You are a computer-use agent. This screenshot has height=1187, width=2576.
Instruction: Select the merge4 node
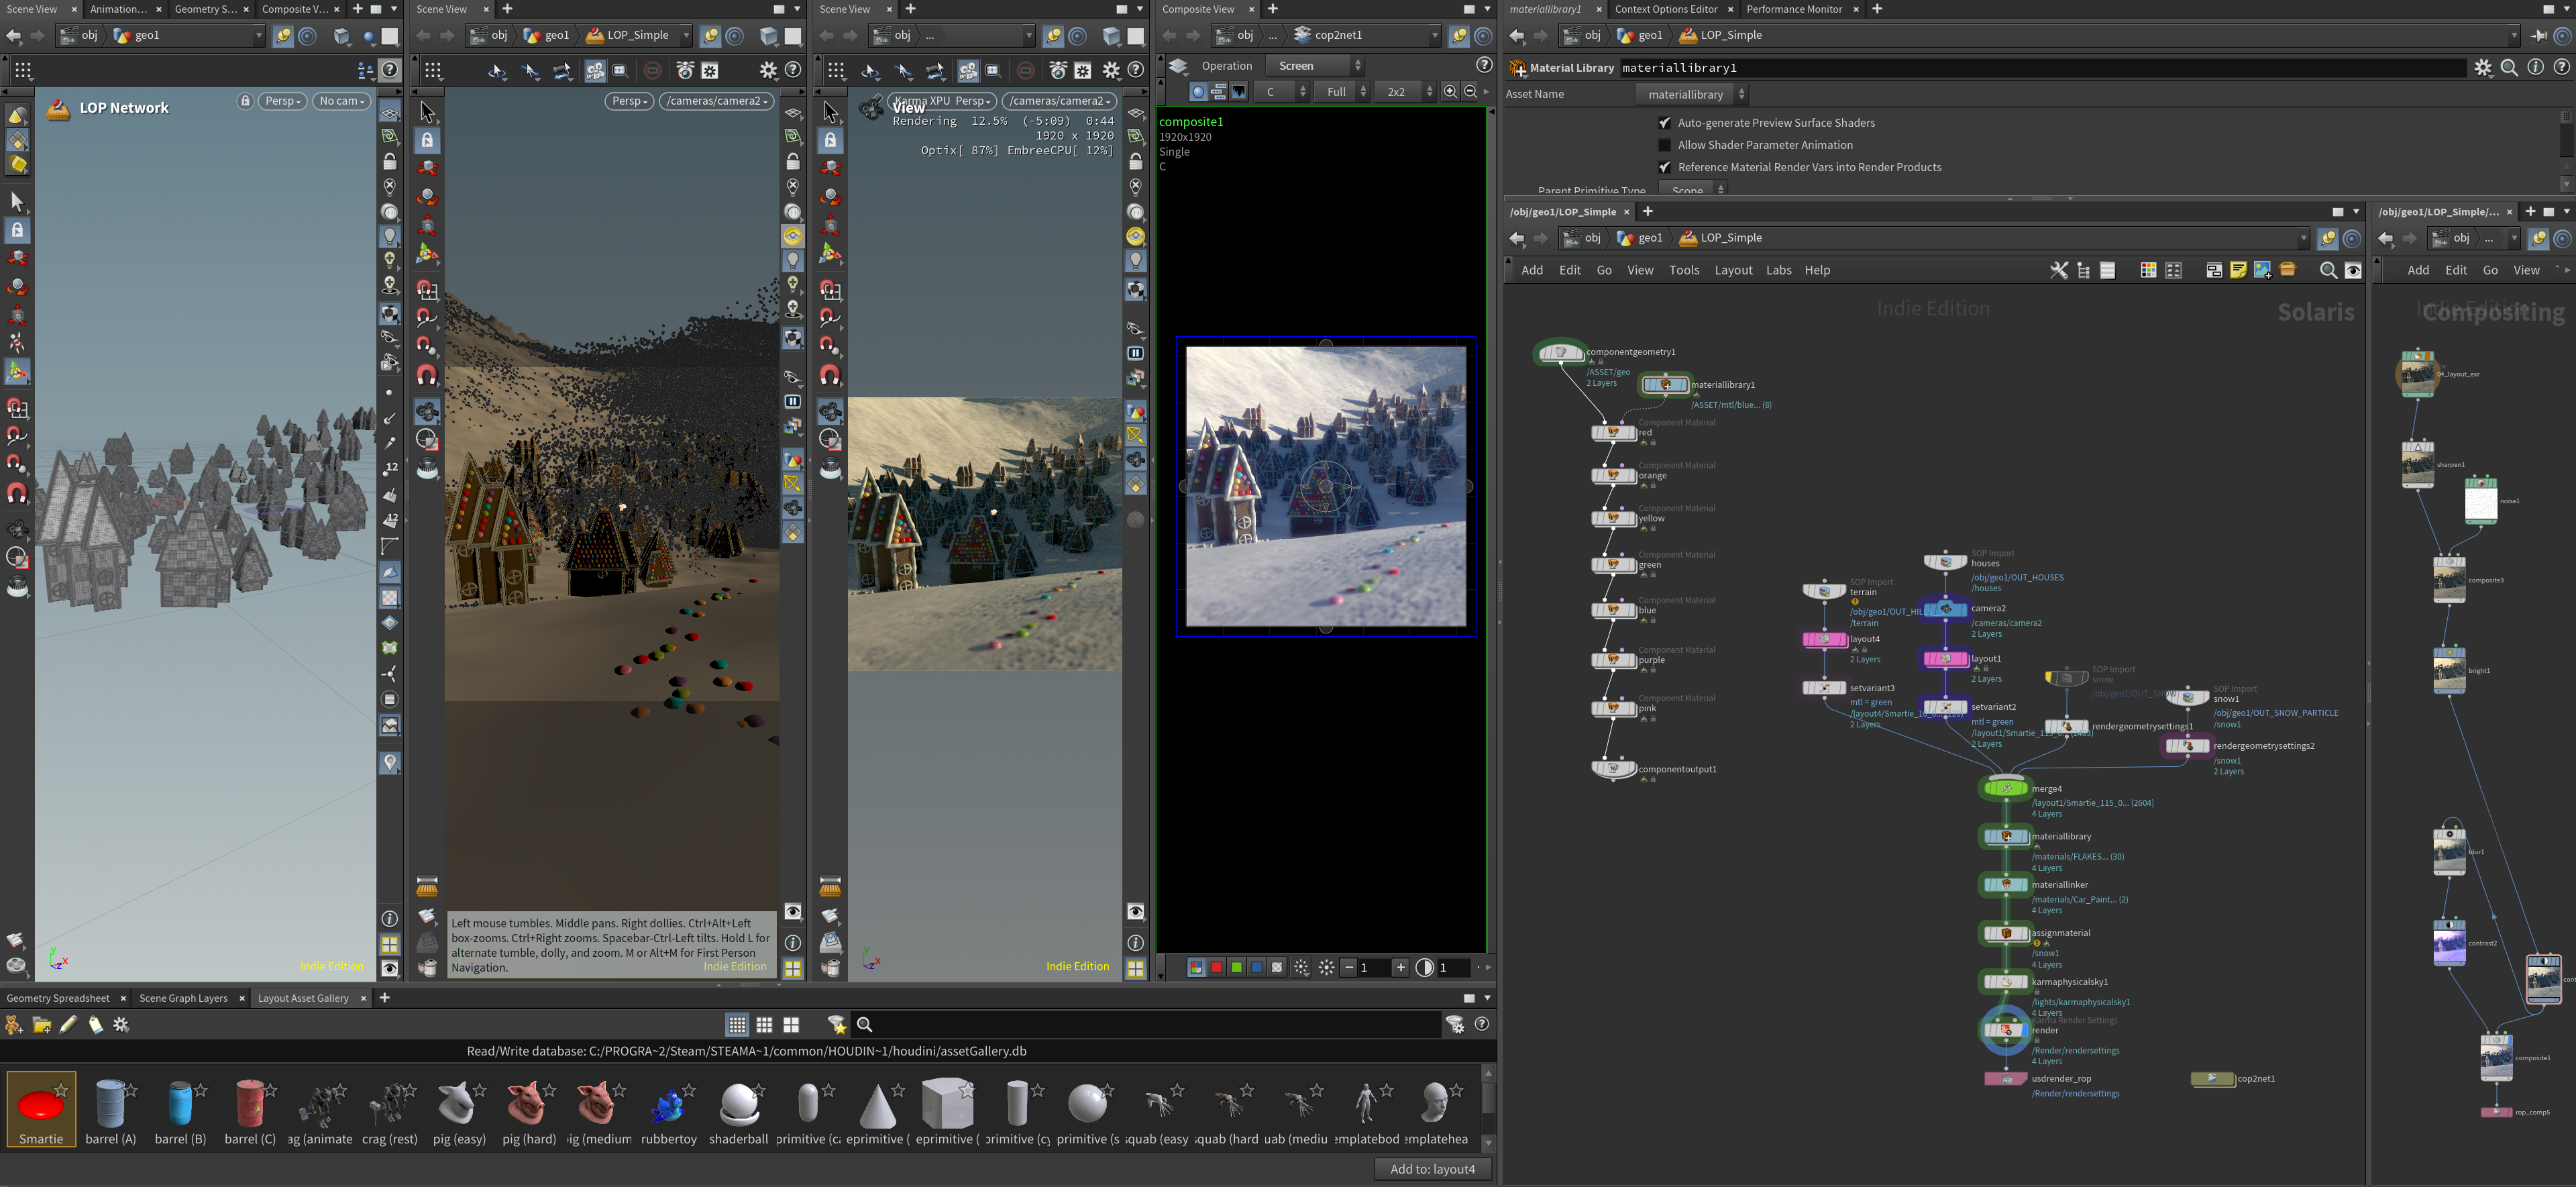(x=2005, y=788)
